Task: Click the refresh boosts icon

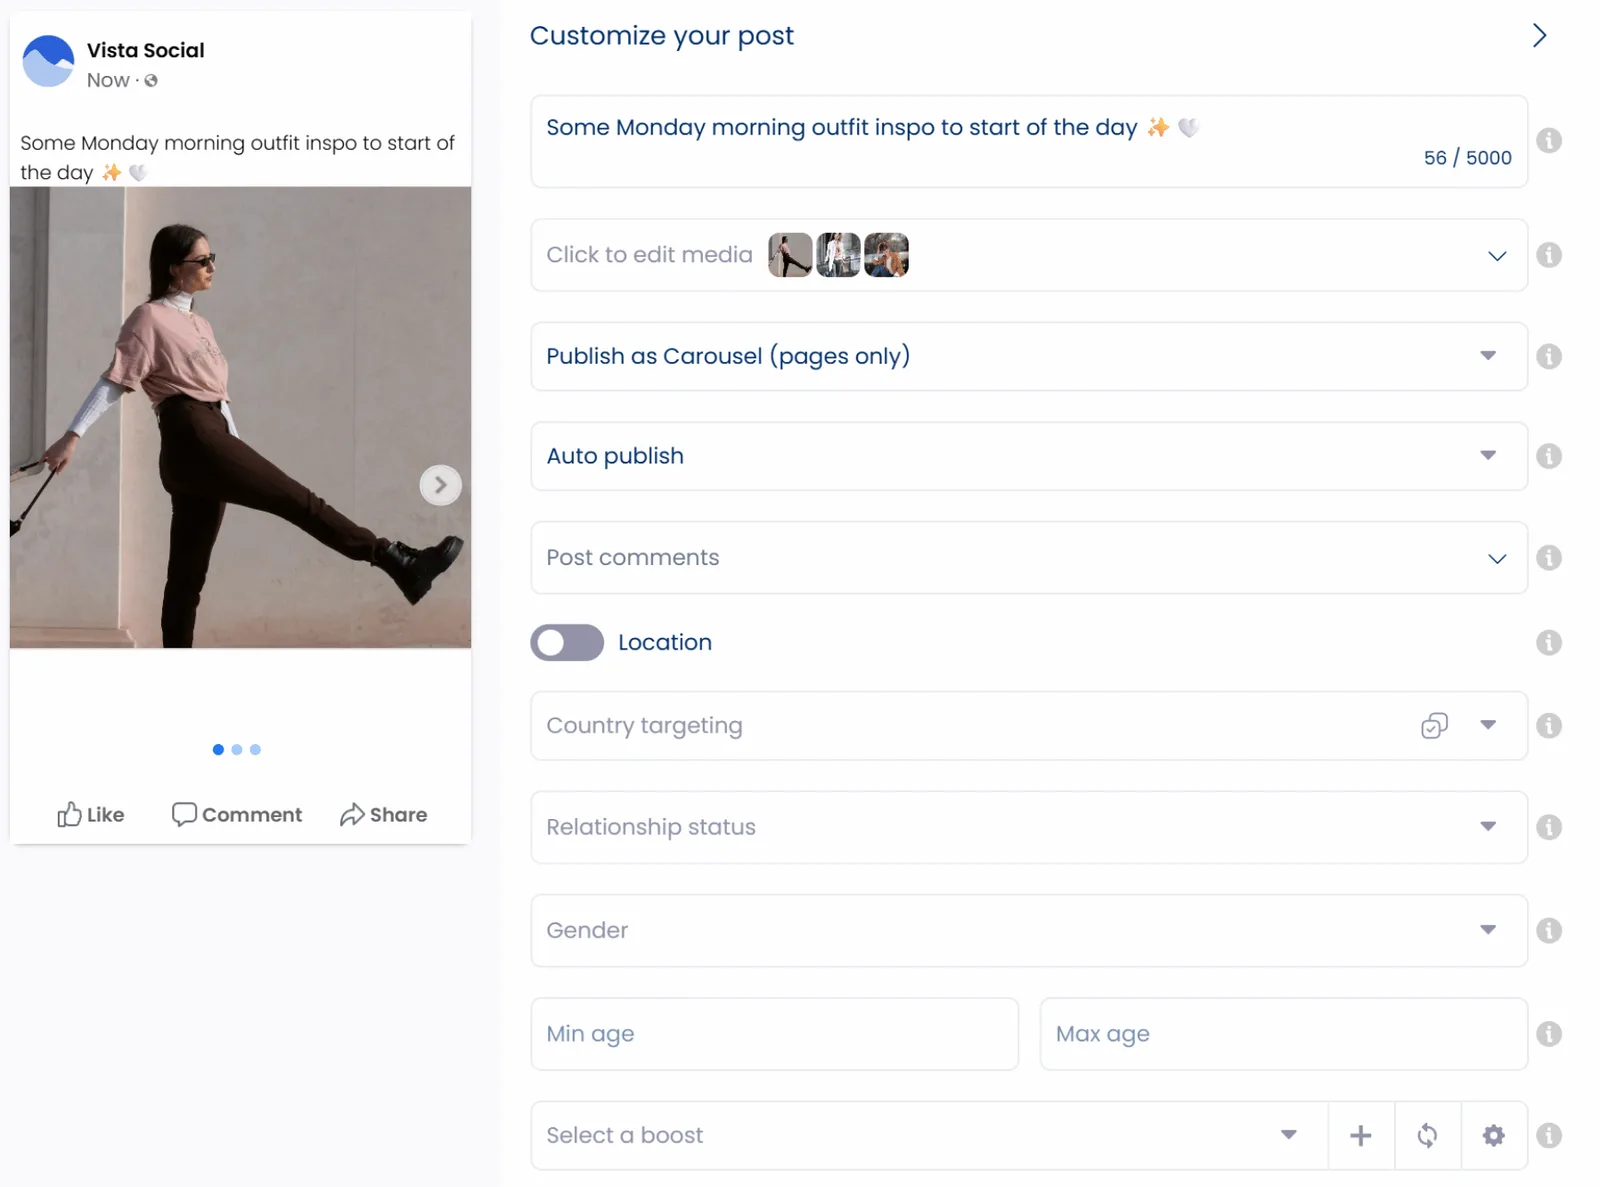Action: coord(1427,1135)
